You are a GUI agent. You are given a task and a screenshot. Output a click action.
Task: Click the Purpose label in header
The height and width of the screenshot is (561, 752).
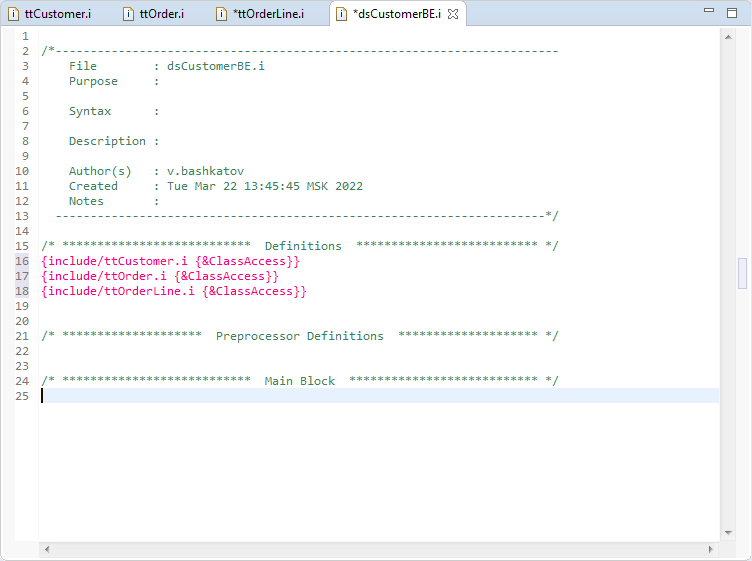click(93, 81)
